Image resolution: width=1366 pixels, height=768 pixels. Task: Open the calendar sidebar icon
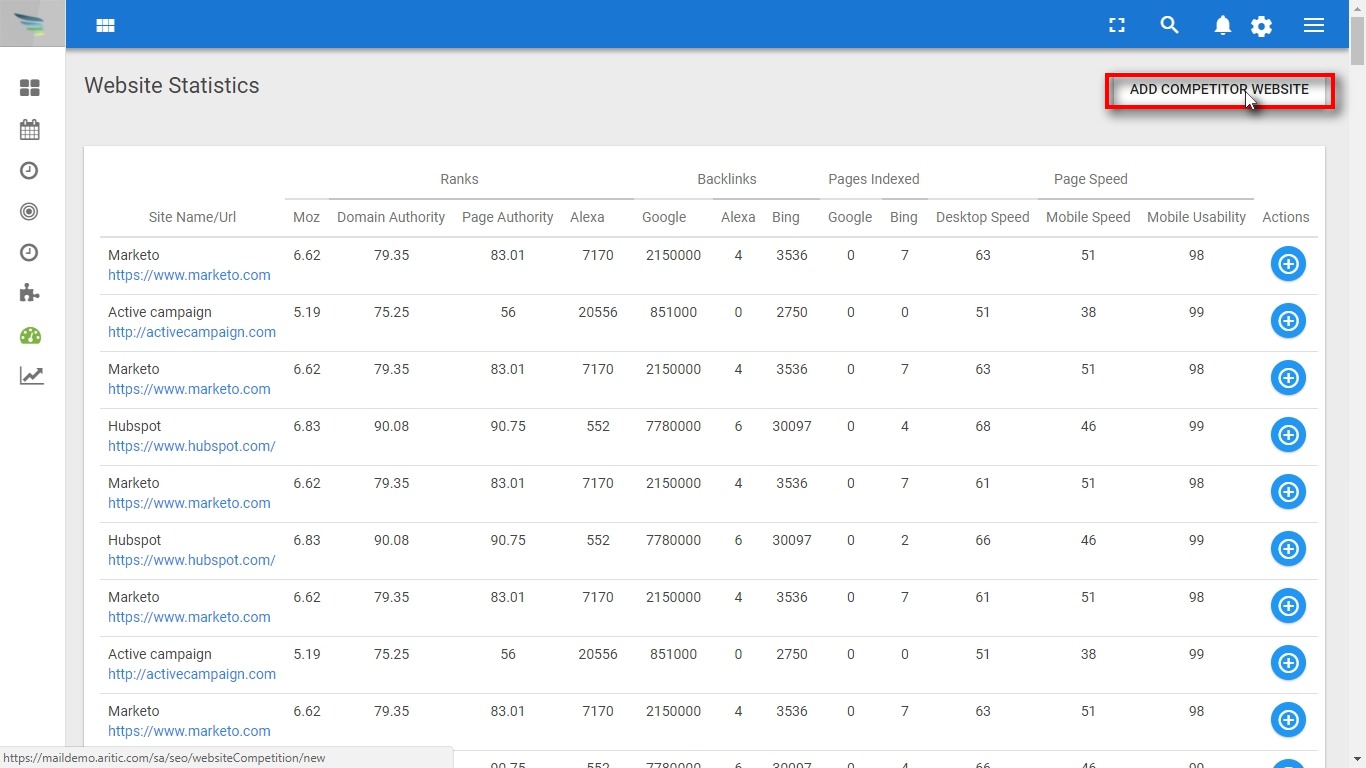30,129
